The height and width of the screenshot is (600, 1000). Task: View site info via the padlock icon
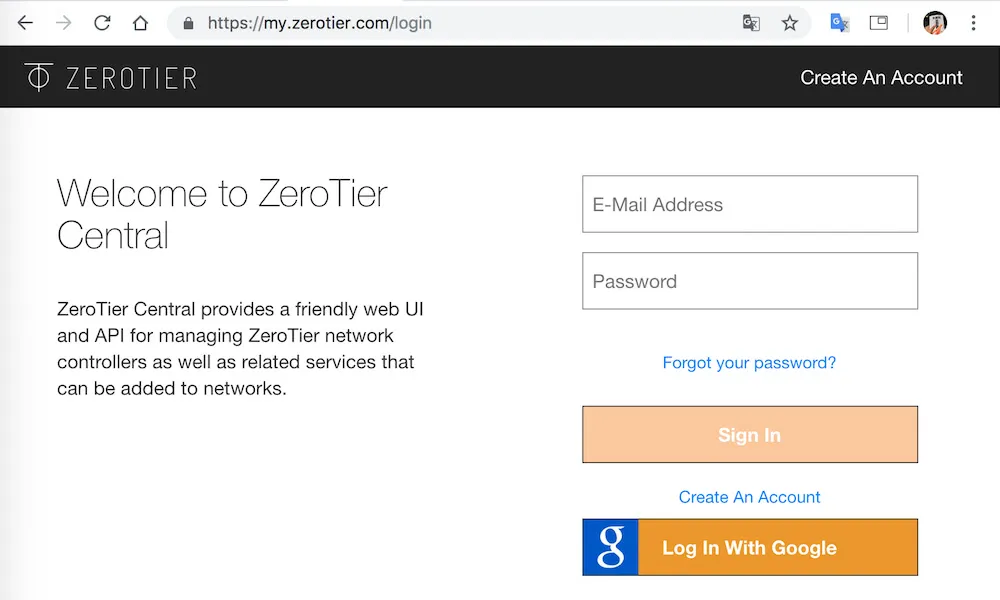188,23
